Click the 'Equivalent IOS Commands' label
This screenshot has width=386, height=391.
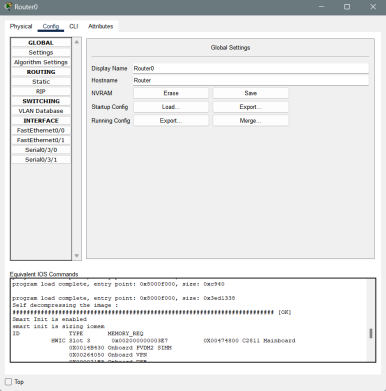click(x=44, y=274)
